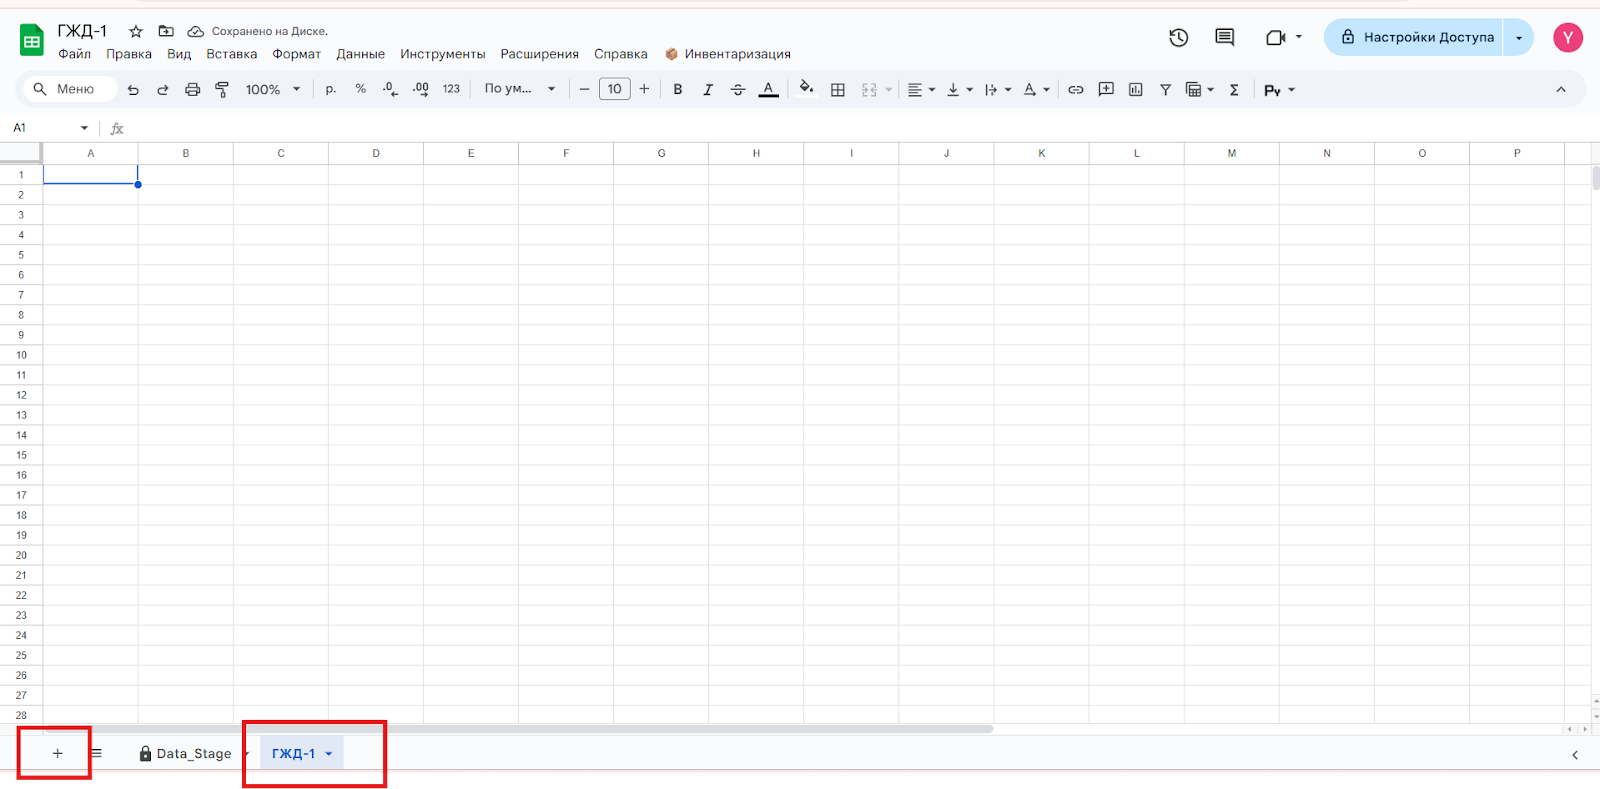Toggle bold formatting

[678, 89]
